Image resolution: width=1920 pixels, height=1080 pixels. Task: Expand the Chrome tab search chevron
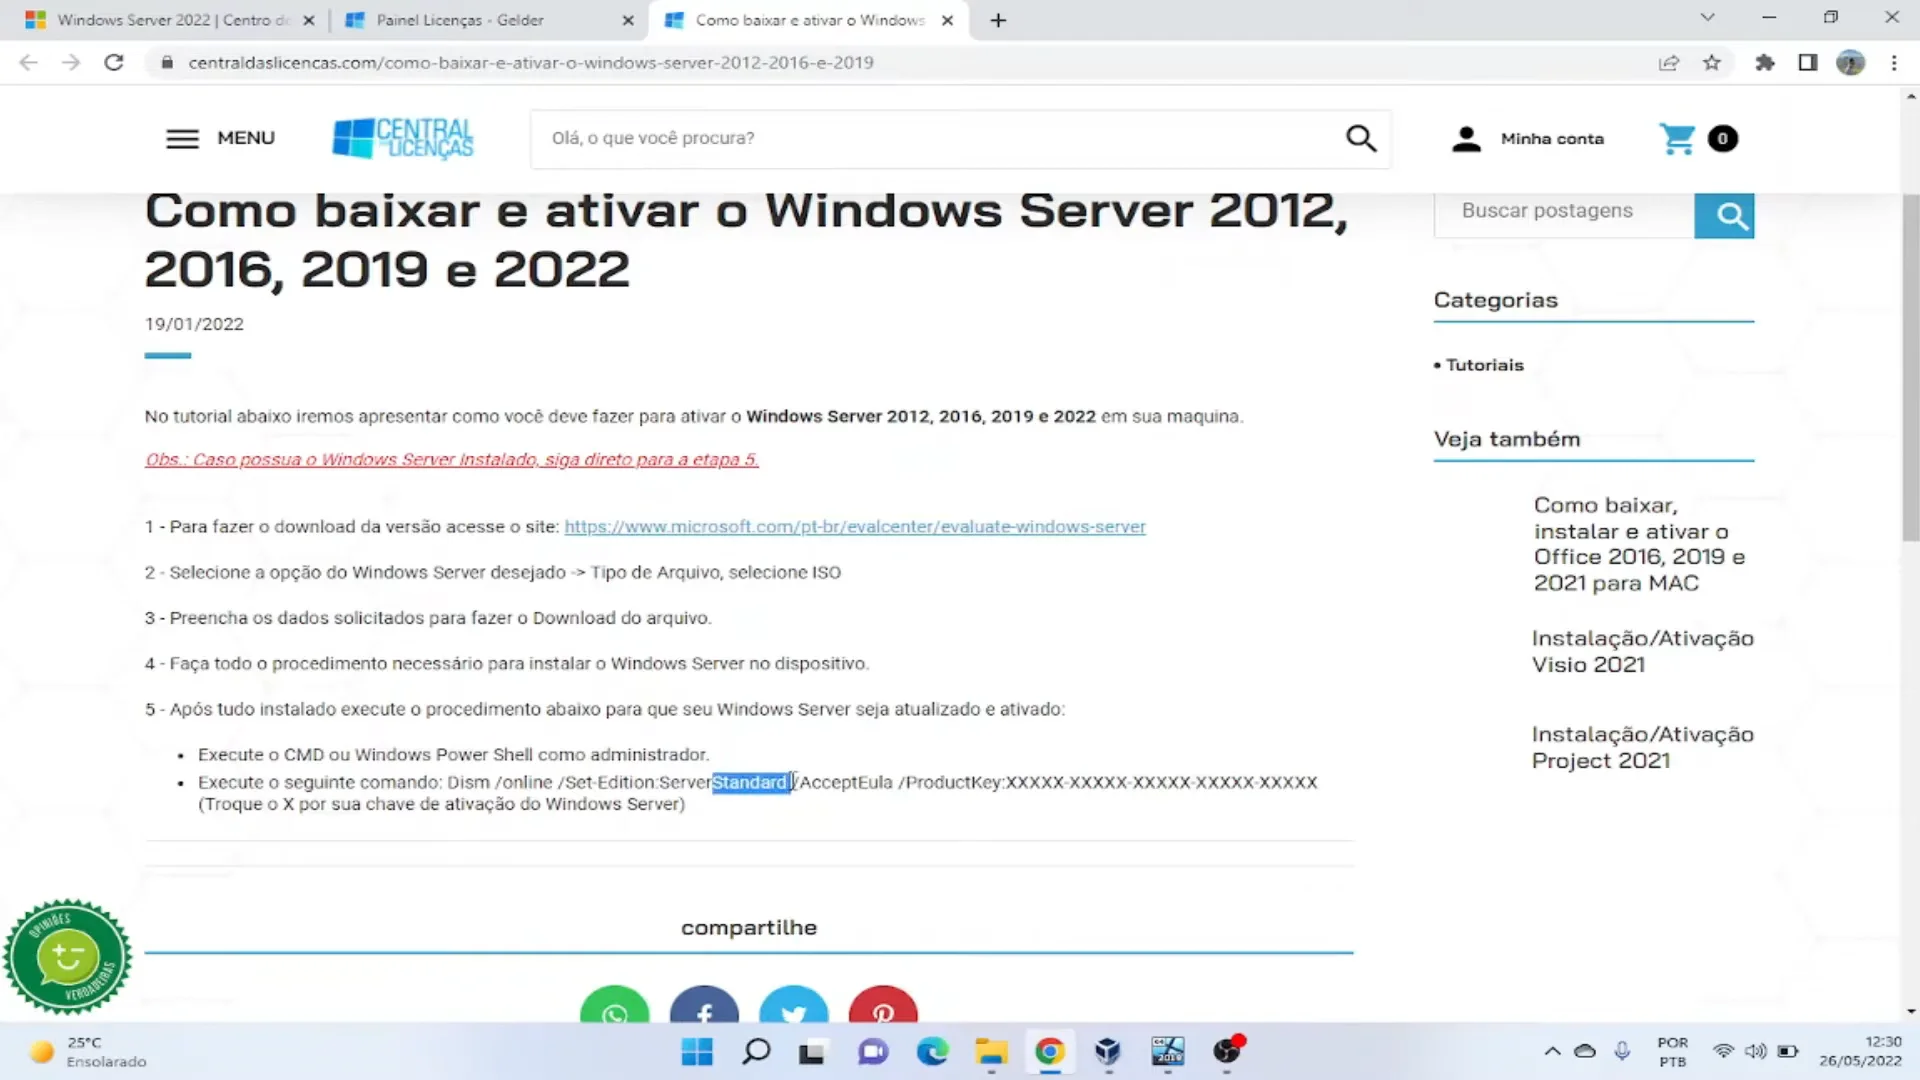1707,18
